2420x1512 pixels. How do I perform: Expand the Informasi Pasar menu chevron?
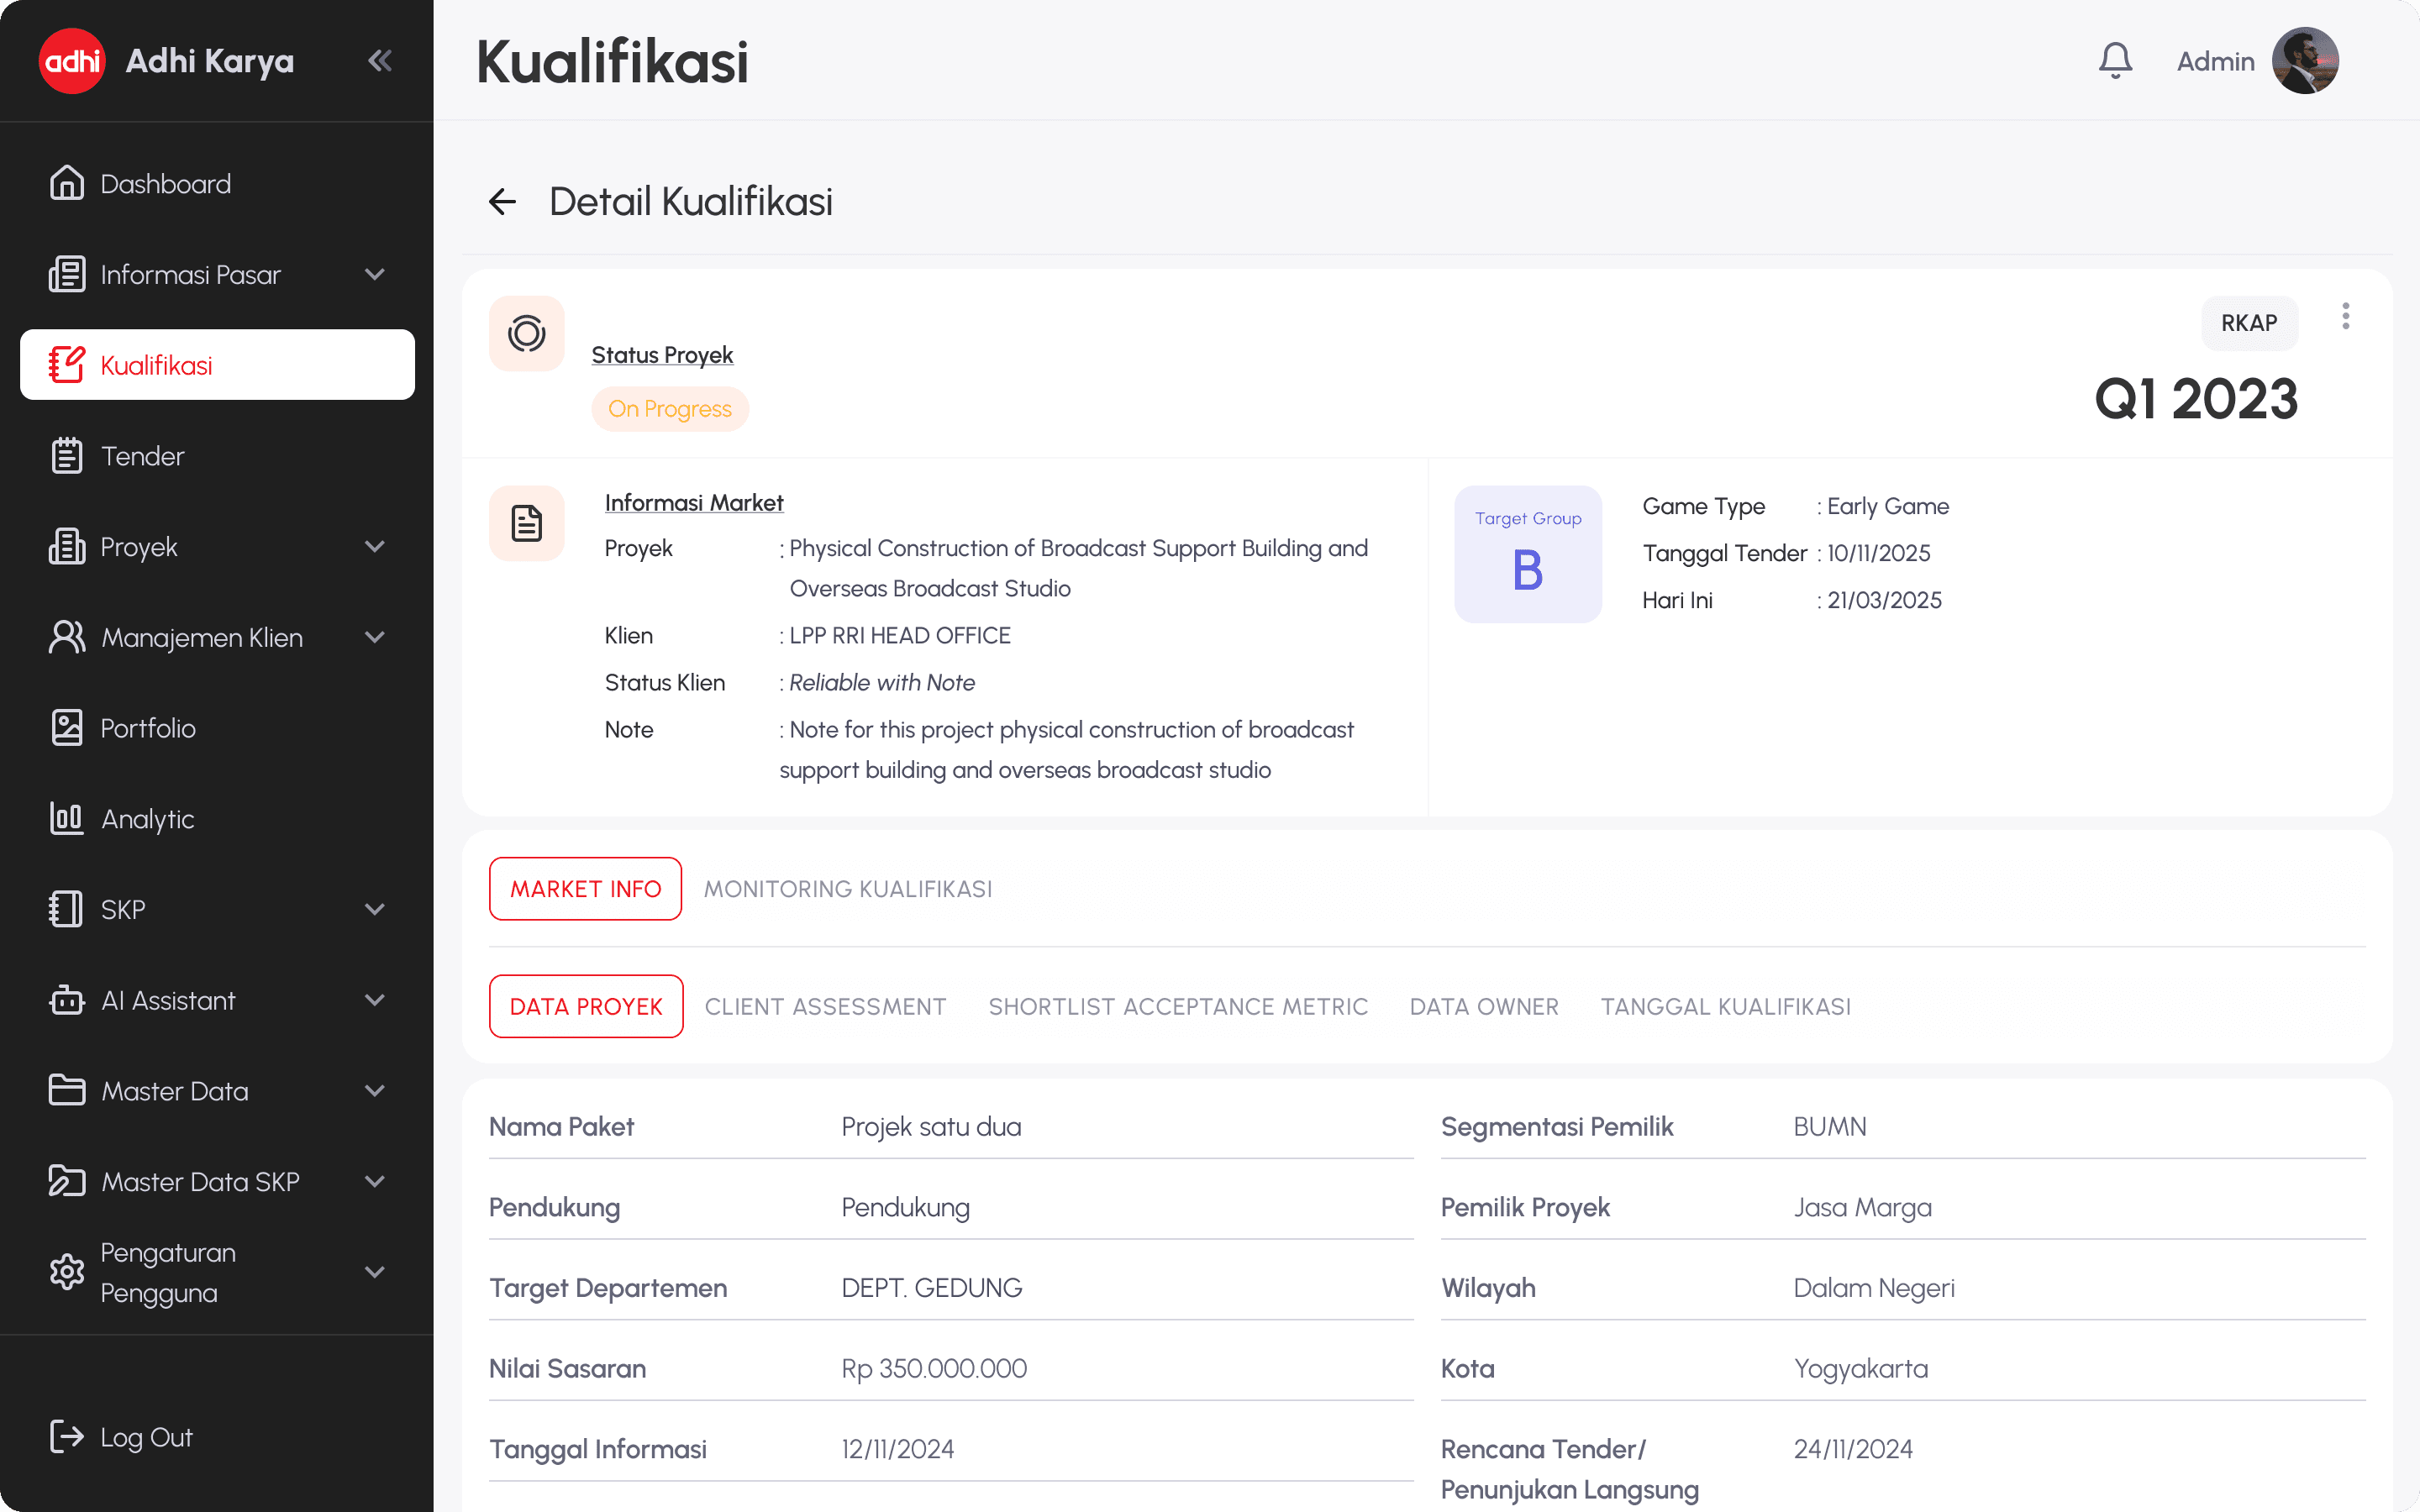click(375, 274)
